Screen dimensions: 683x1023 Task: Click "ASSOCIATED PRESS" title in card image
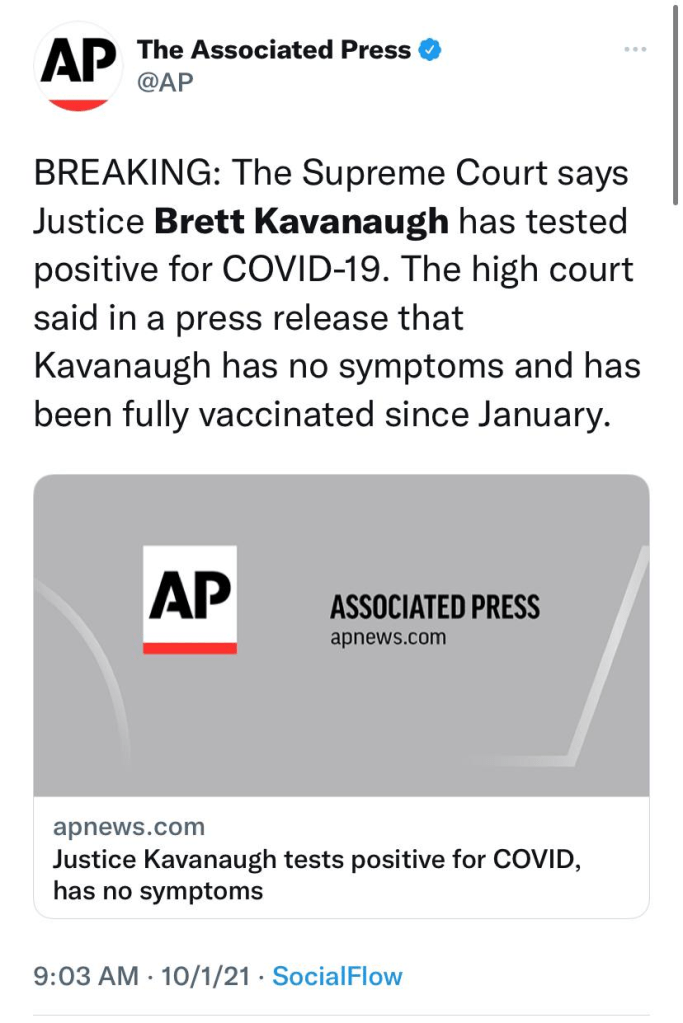pyautogui.click(x=434, y=606)
